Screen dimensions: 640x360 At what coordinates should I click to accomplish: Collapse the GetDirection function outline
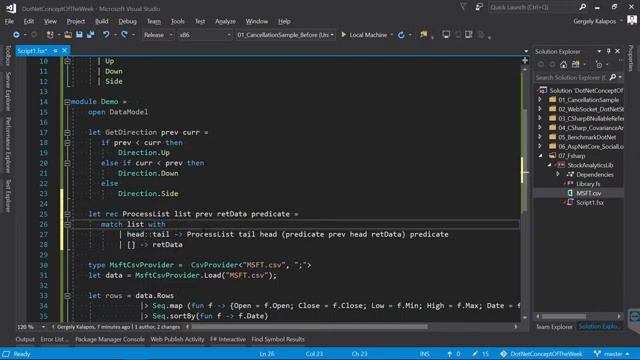[x=67, y=132]
